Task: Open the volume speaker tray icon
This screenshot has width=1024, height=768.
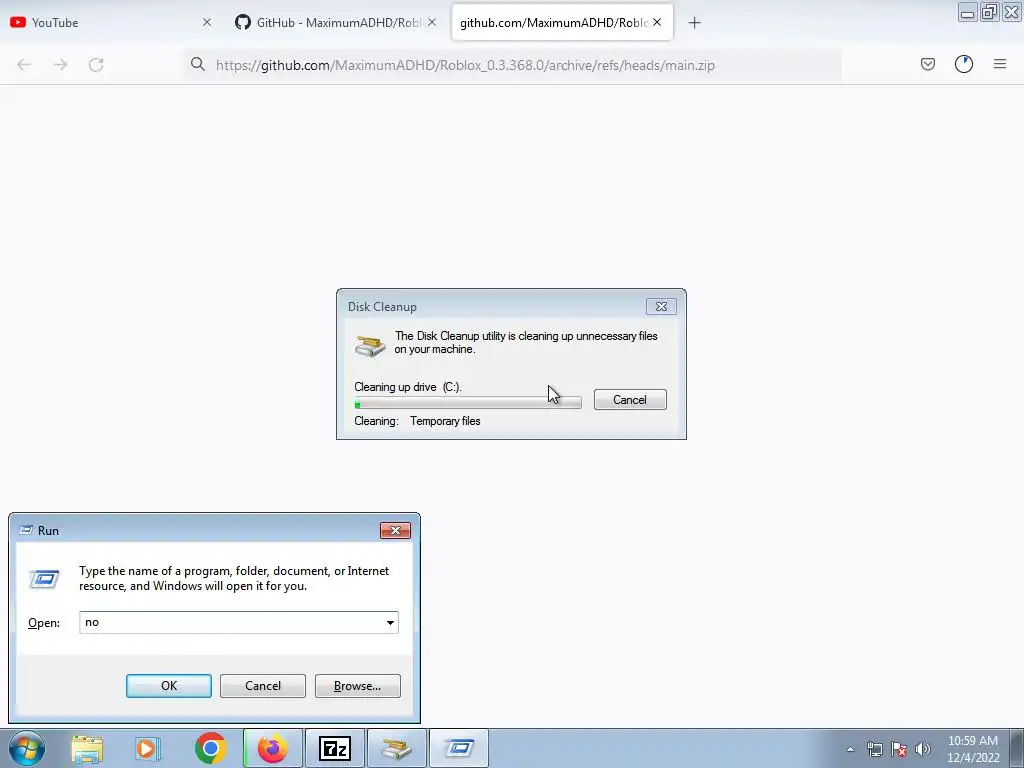Action: [x=923, y=749]
